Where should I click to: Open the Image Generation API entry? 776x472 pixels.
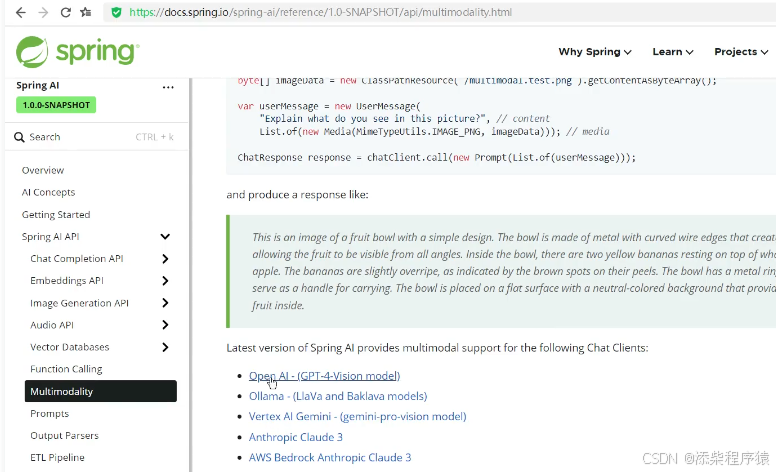pyautogui.click(x=79, y=303)
